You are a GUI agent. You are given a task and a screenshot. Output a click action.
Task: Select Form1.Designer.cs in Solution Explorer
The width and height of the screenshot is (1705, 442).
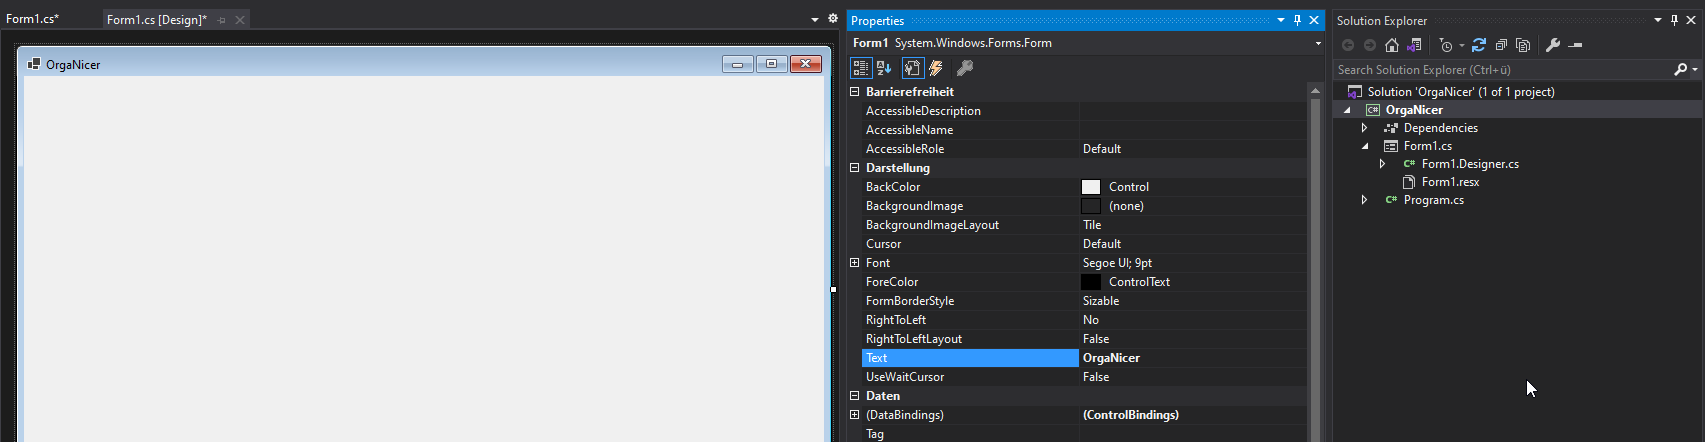1470,164
